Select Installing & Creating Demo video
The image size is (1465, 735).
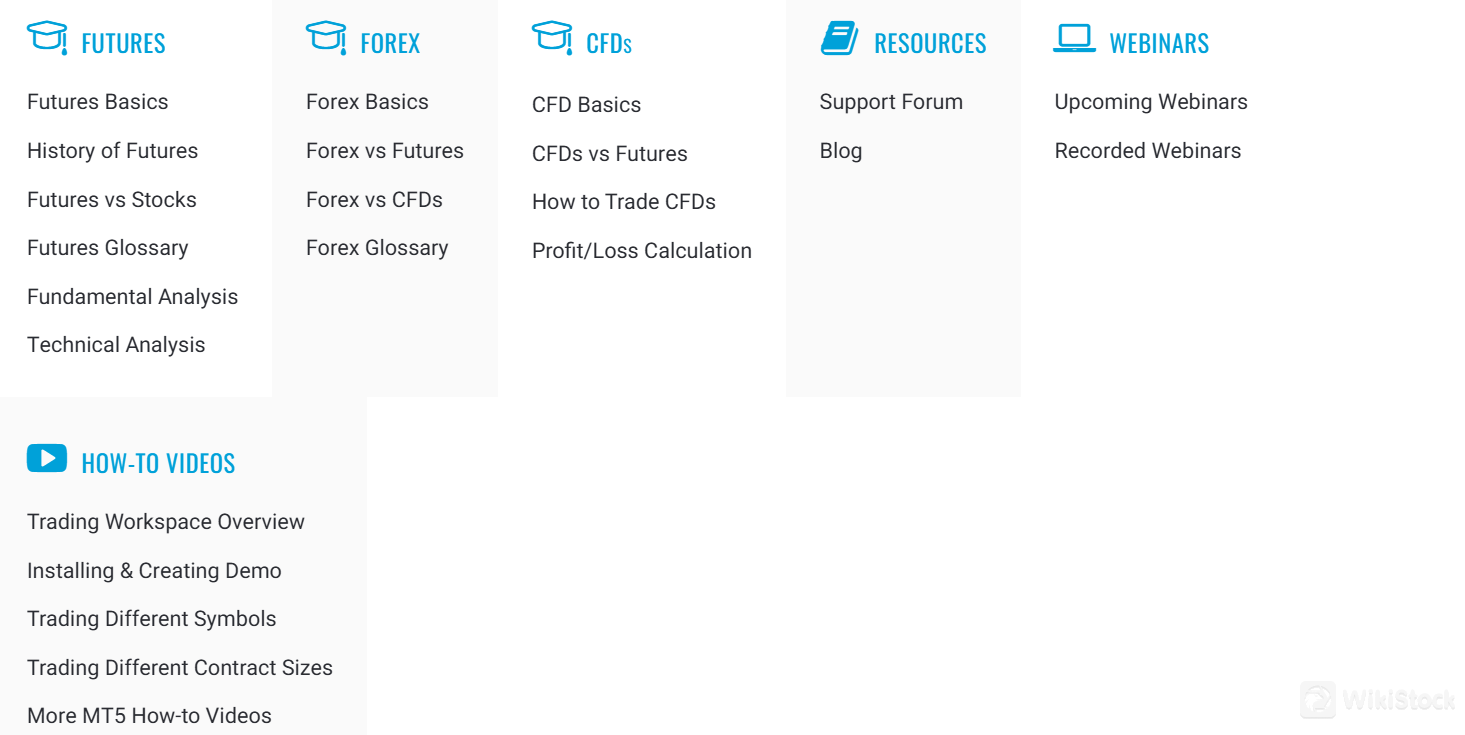154,571
